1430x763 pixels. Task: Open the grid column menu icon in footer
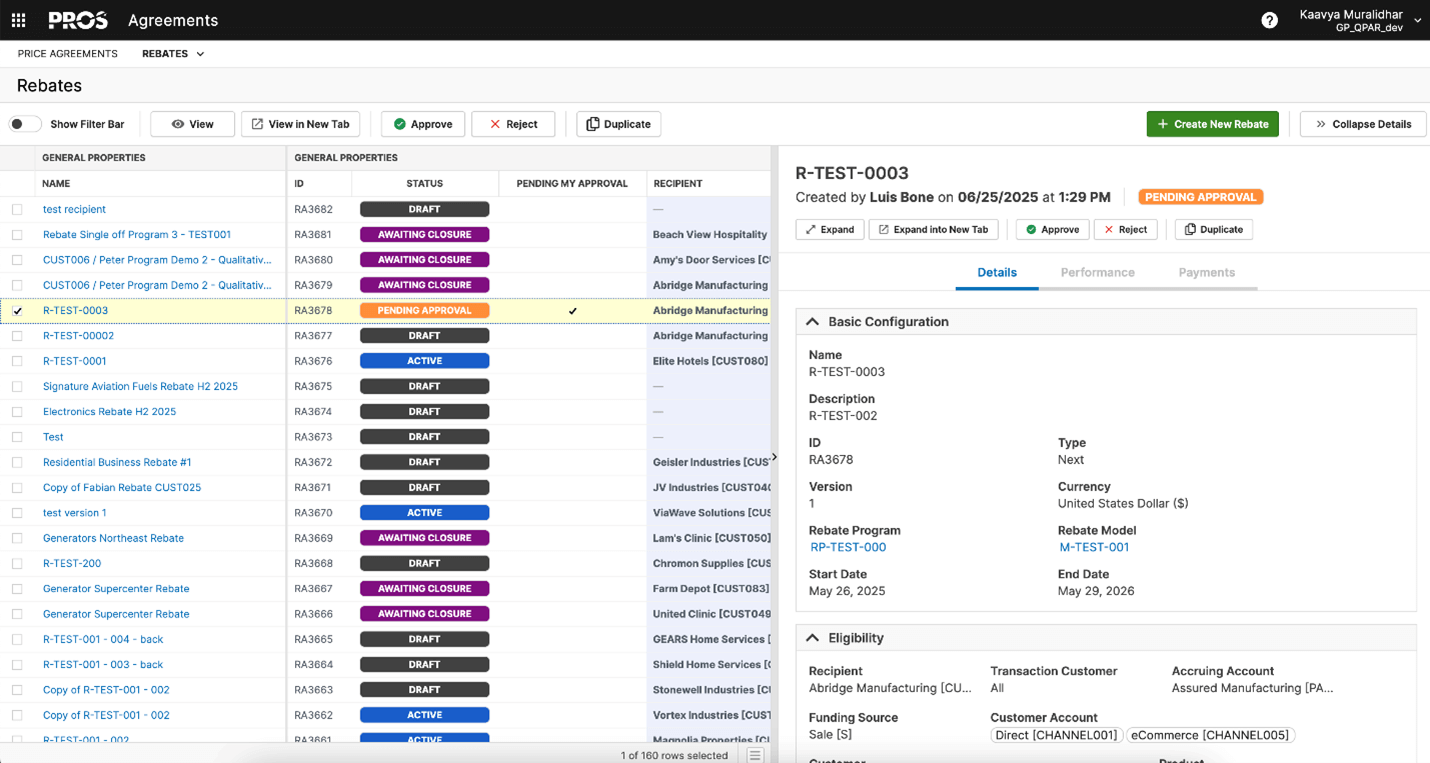tap(755, 755)
